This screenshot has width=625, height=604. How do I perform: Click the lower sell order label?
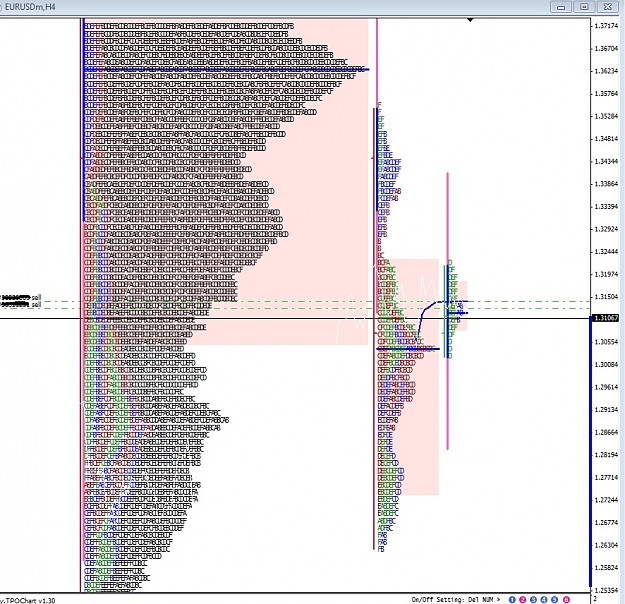click(x=21, y=305)
